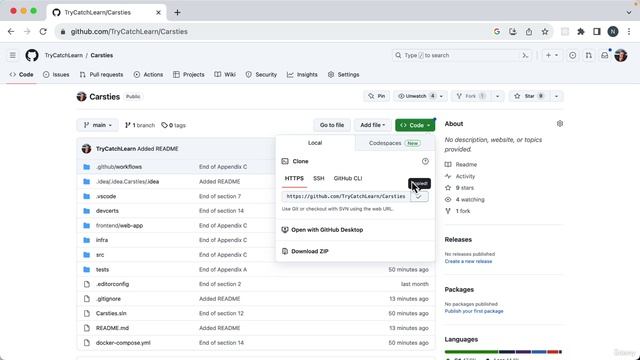Open the Projects tab

tap(189, 75)
